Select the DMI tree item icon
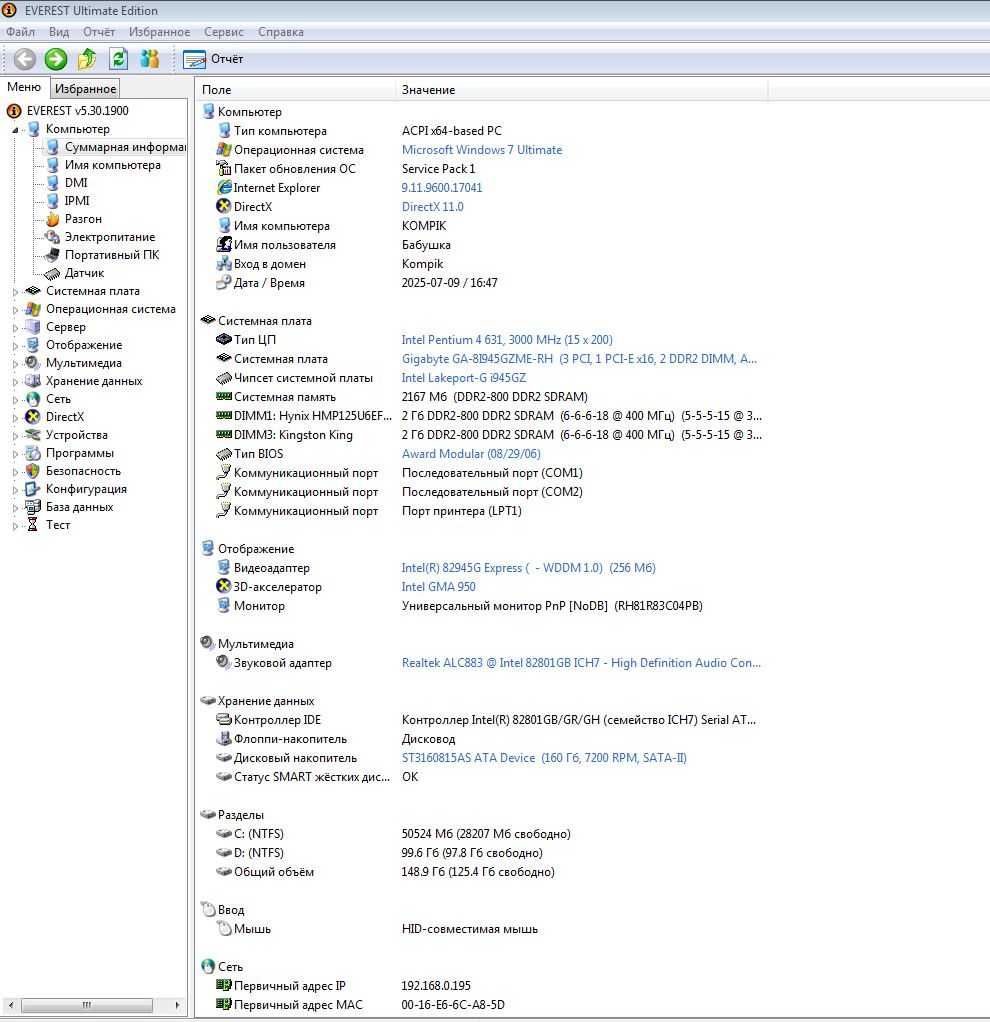 [x=53, y=183]
